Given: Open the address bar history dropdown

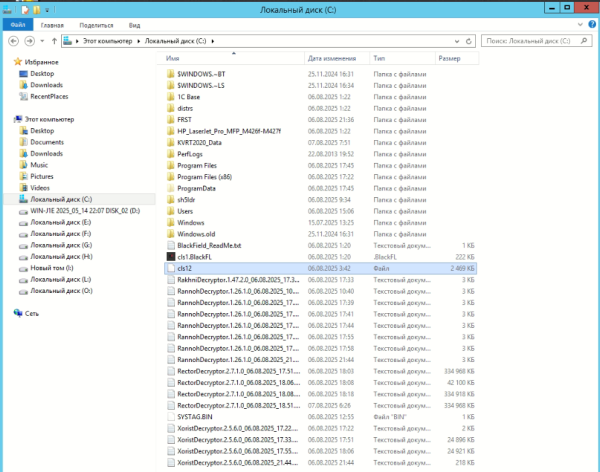Looking at the screenshot, I should coord(457,41).
